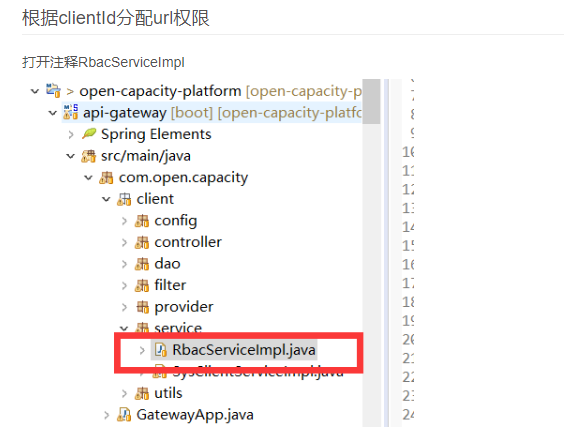Click the Spring Elements leaf icon

click(89, 134)
